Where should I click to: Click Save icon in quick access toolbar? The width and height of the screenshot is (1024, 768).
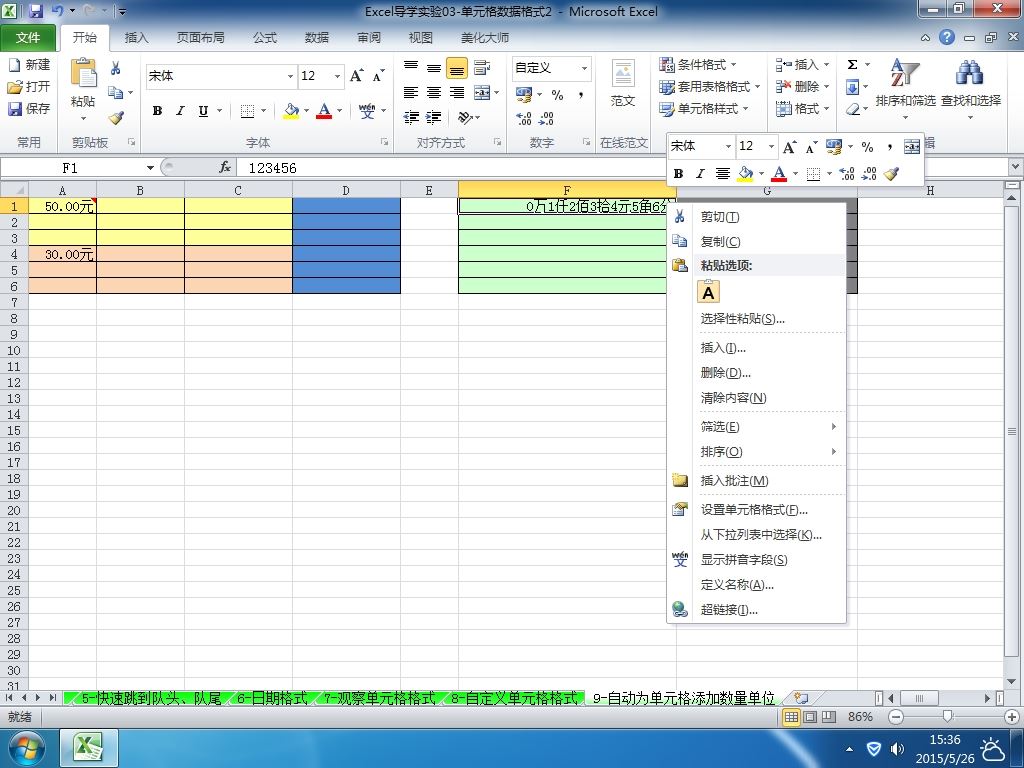click(x=36, y=11)
